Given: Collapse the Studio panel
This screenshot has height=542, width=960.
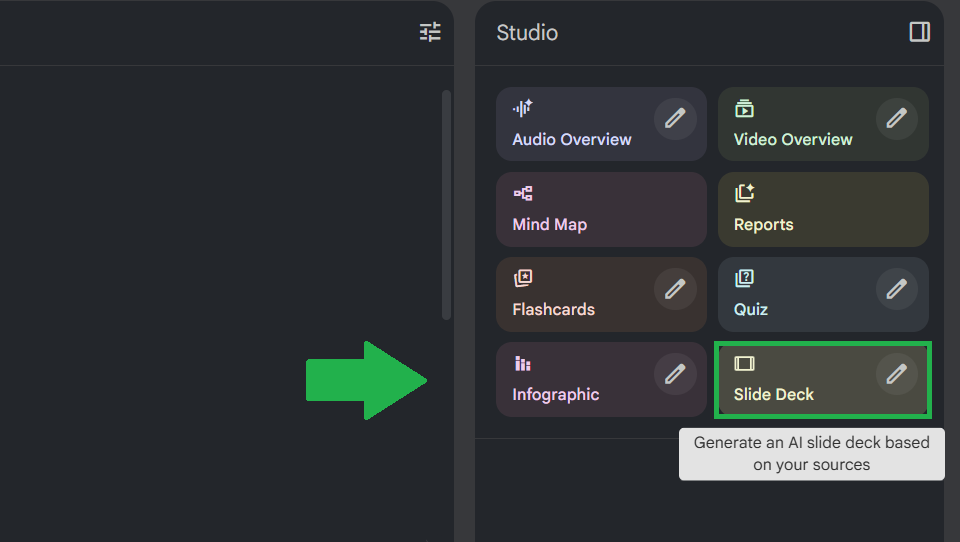Looking at the screenshot, I should 919,32.
